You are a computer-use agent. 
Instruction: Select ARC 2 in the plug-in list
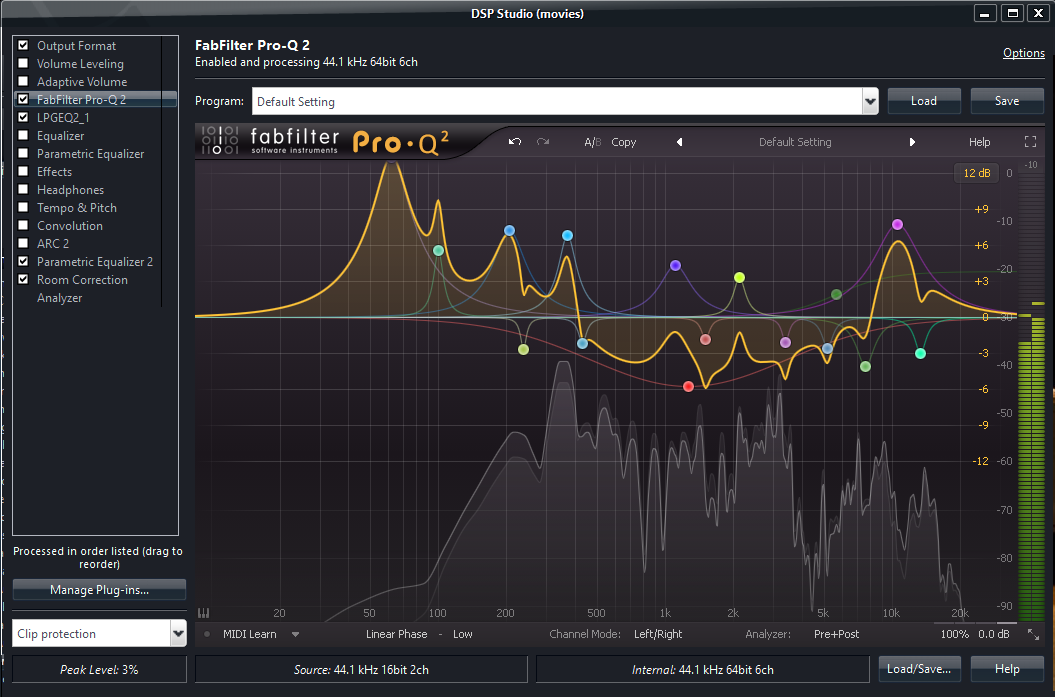pyautogui.click(x=52, y=244)
